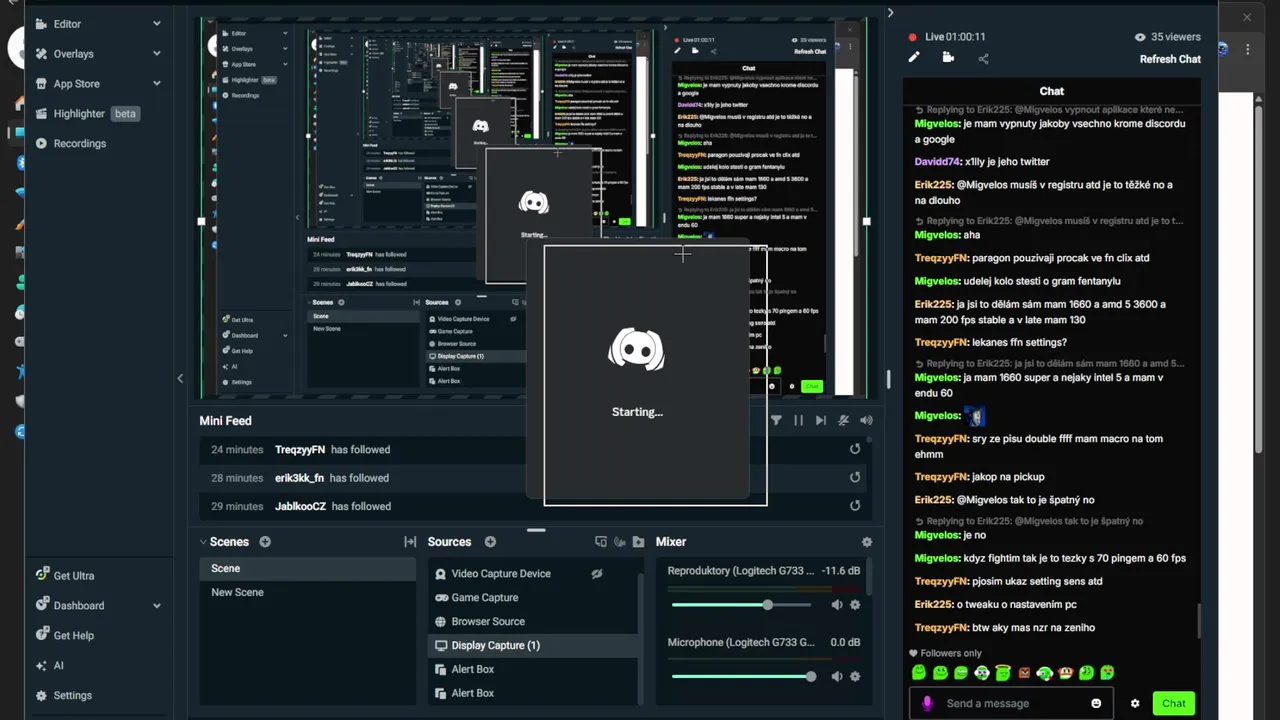Viewport: 1280px width, 720px height.
Task: Click the camera clip icon above chat
Action: coord(948,58)
